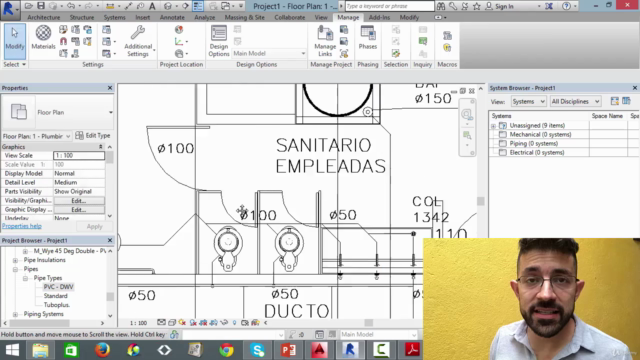The image size is (640, 360).
Task: Open the Snaps settings magnet icon
Action: pos(63,41)
